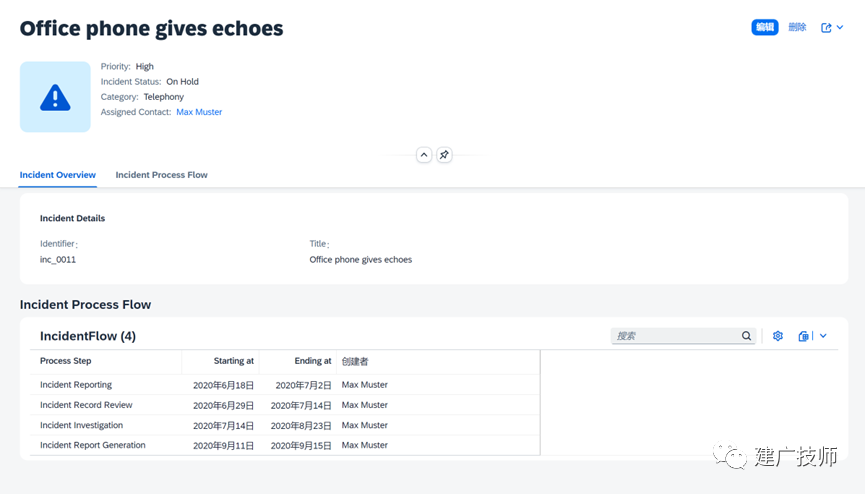Click the Ending at column header

click(298, 362)
